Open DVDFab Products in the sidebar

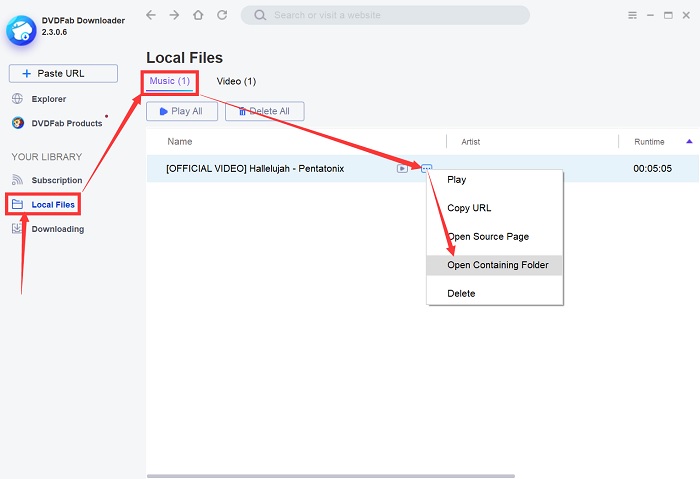click(57, 123)
